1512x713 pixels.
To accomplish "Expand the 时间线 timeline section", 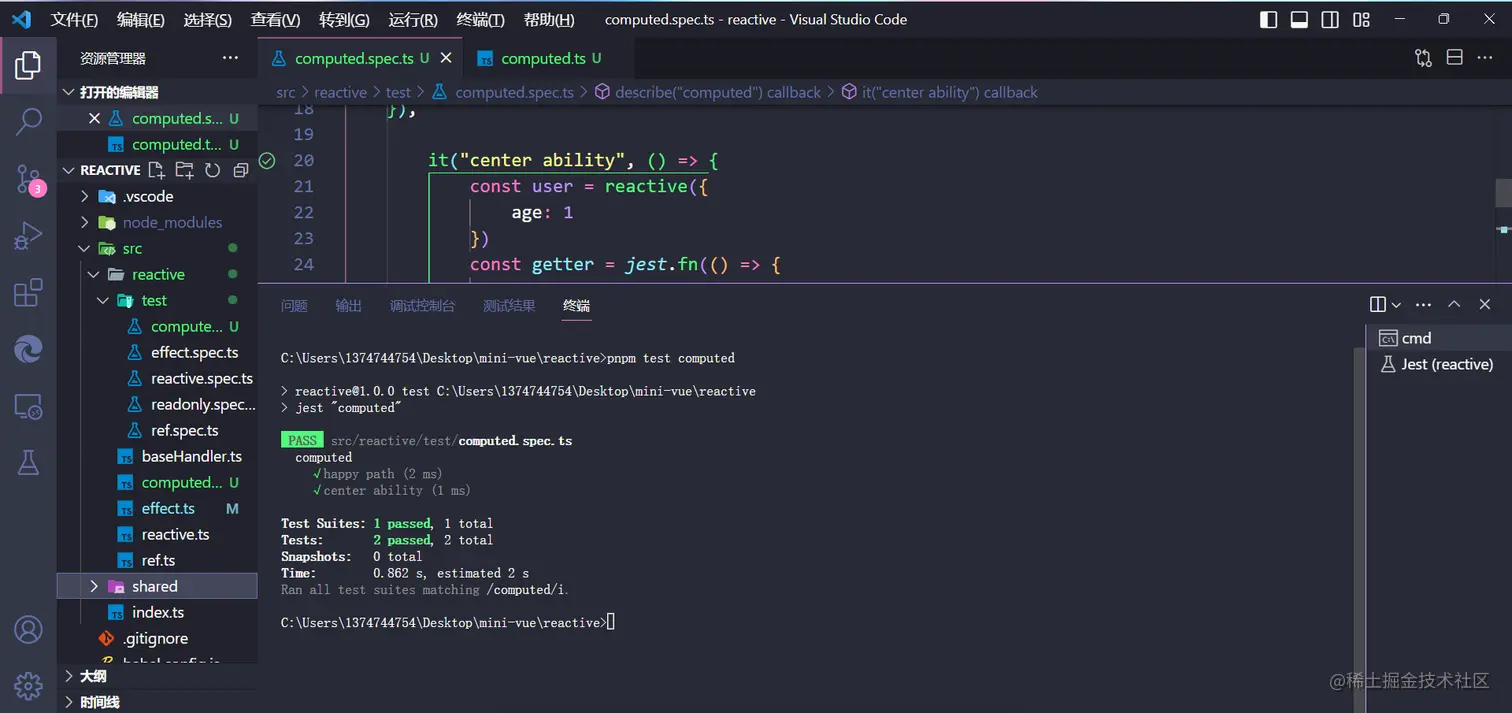I will pyautogui.click(x=68, y=702).
